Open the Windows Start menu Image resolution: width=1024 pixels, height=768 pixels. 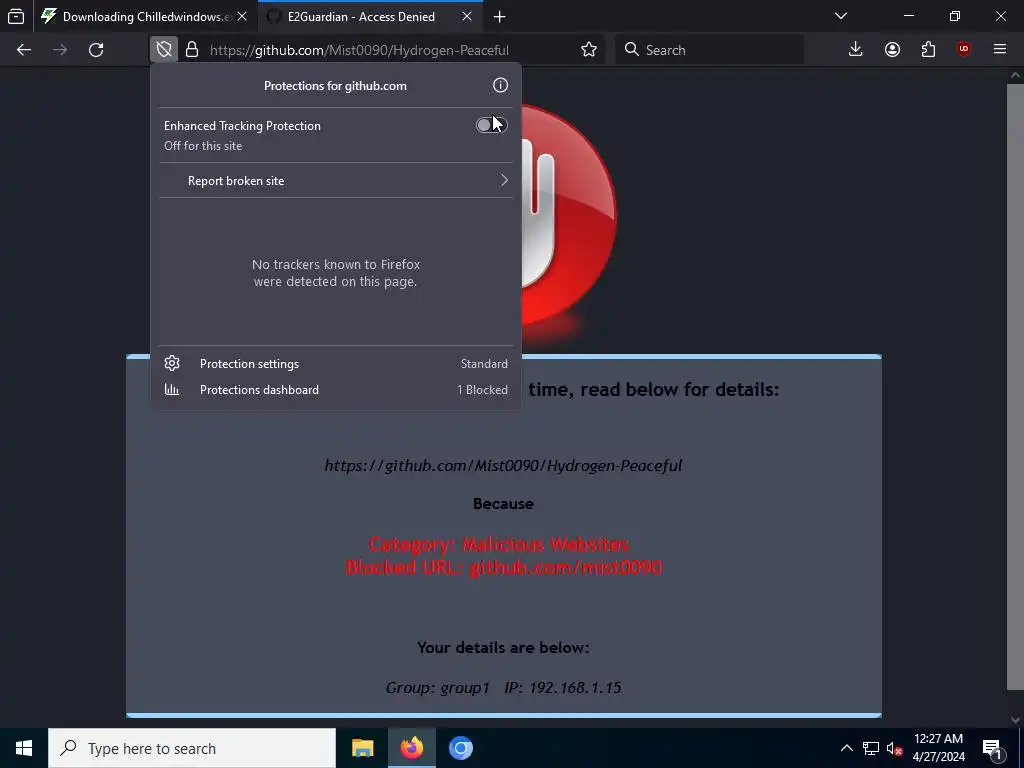point(24,748)
